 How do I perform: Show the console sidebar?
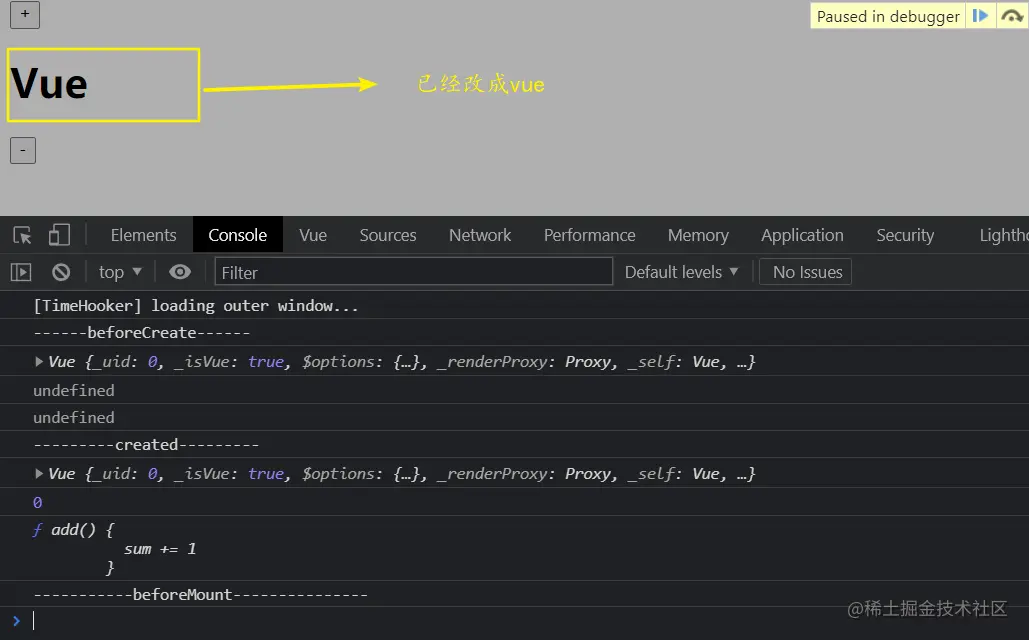click(x=21, y=272)
